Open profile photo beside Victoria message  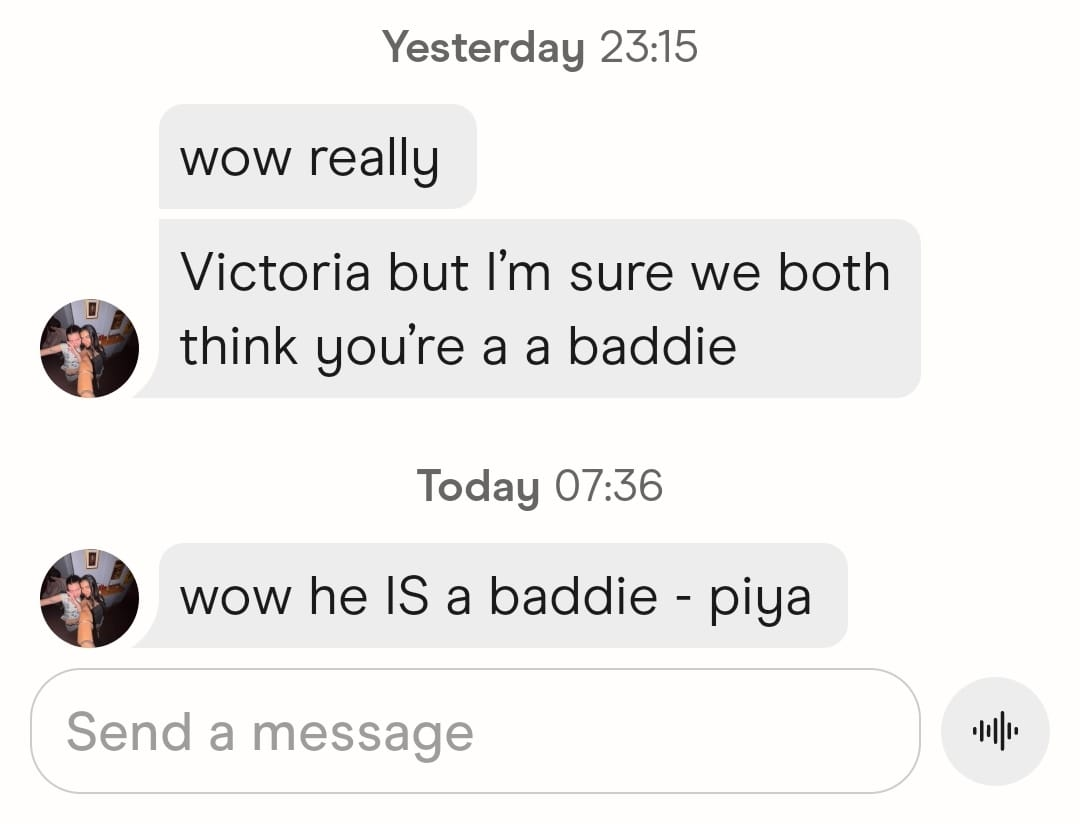tap(90, 348)
